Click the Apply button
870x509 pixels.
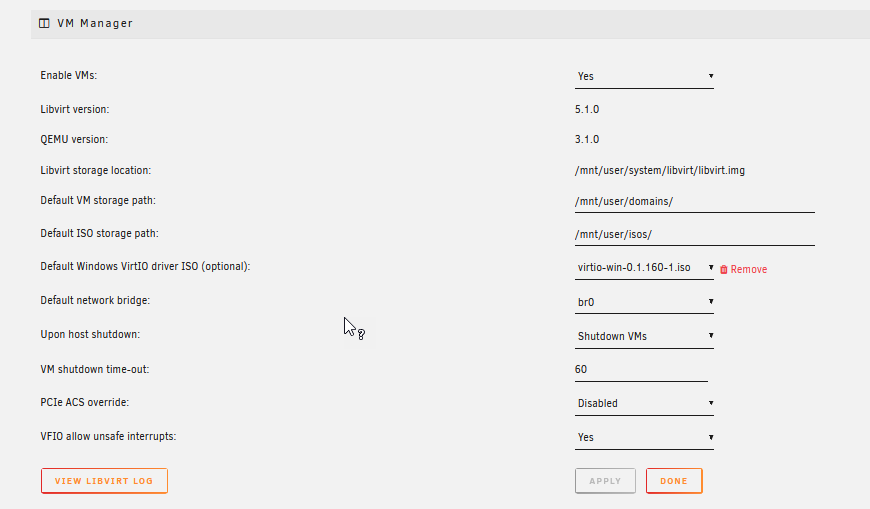(605, 481)
